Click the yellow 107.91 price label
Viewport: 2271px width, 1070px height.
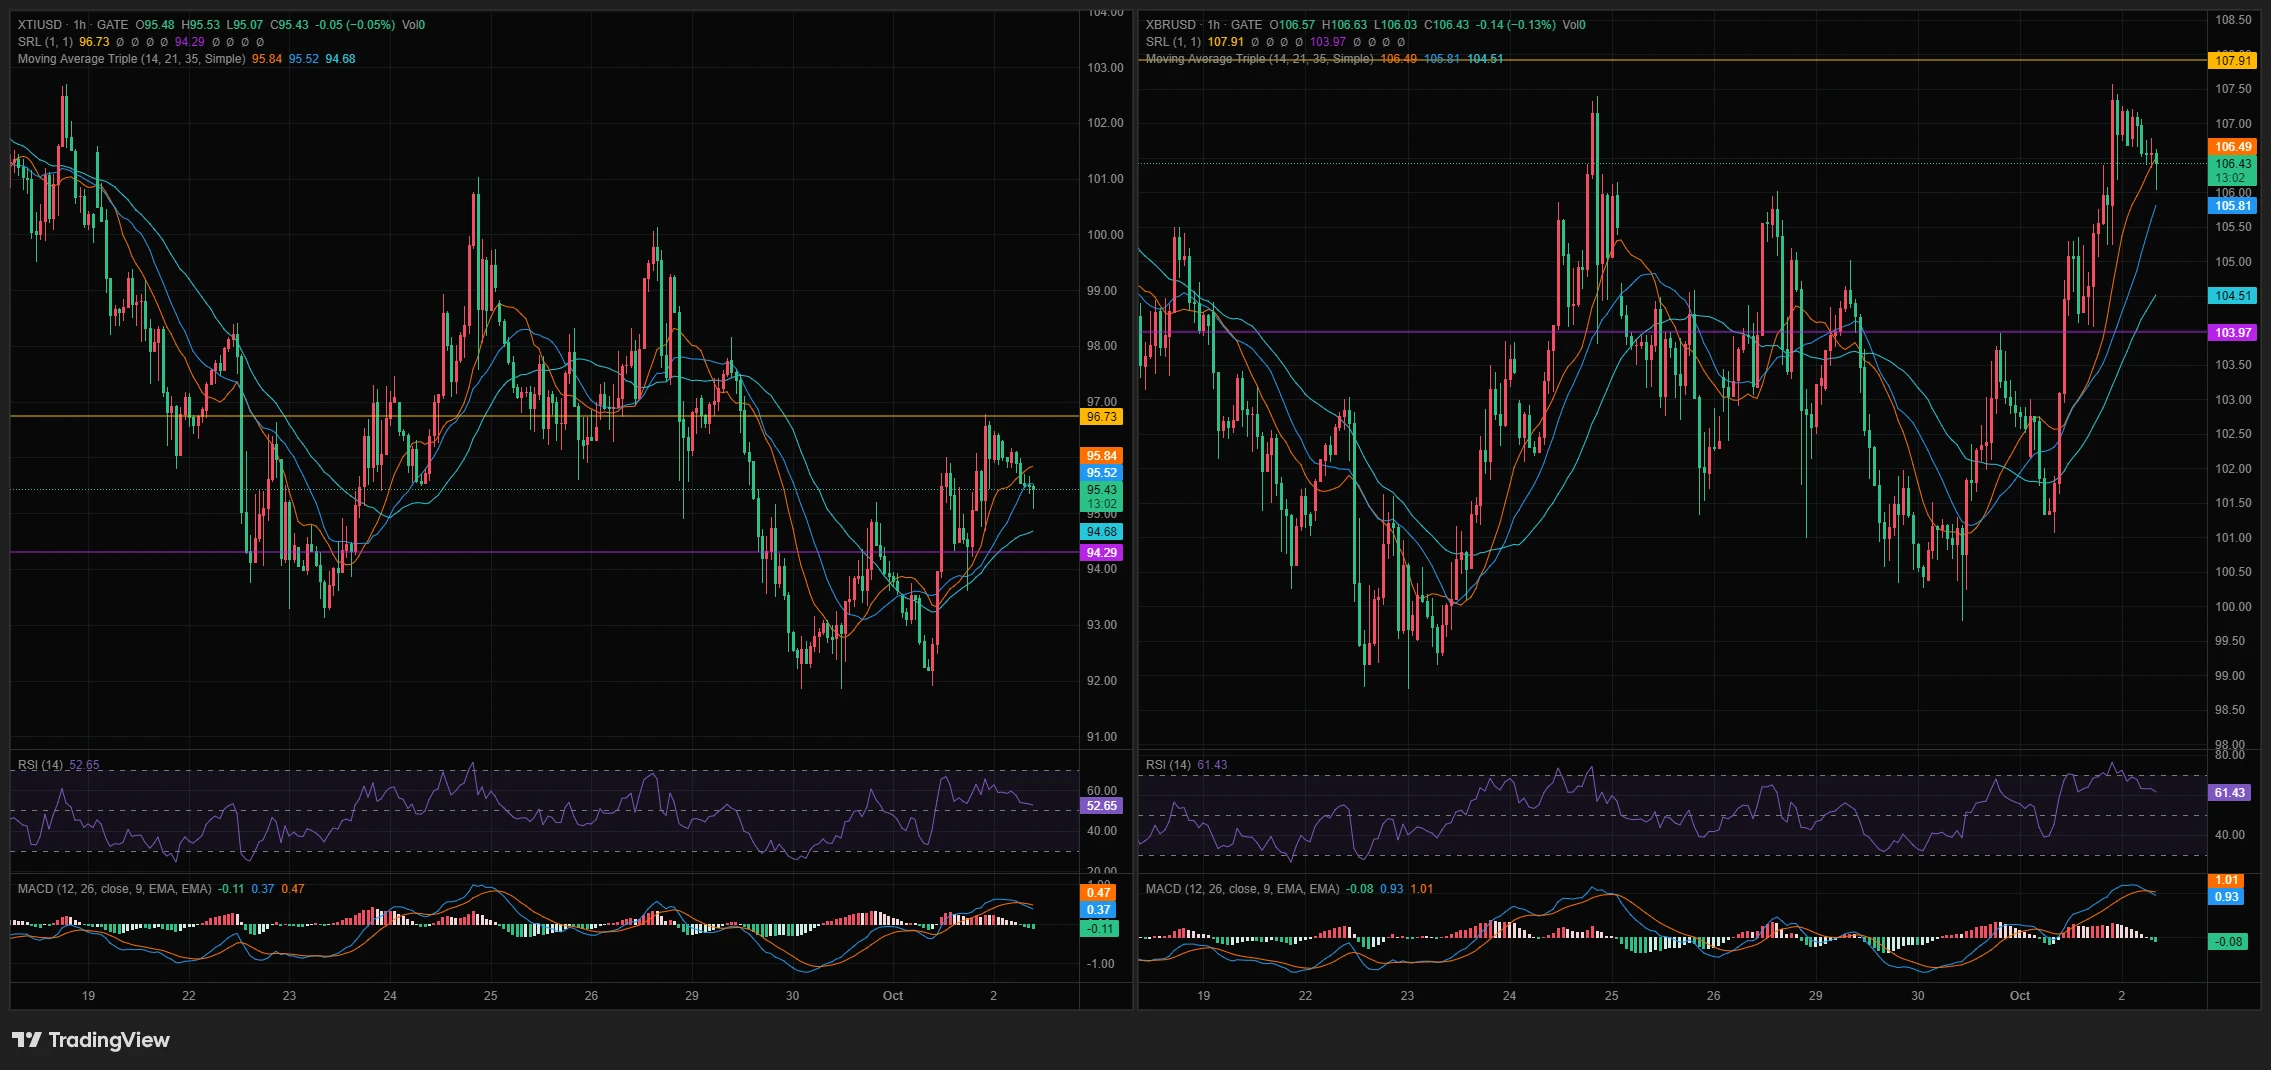click(2233, 61)
